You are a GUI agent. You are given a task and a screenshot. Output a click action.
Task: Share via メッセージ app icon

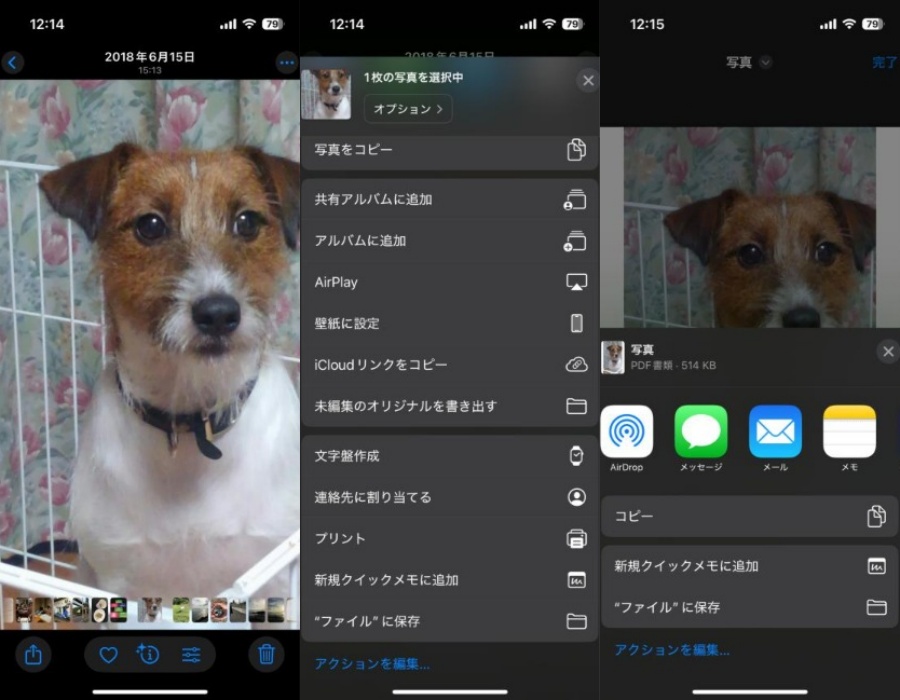pos(701,432)
